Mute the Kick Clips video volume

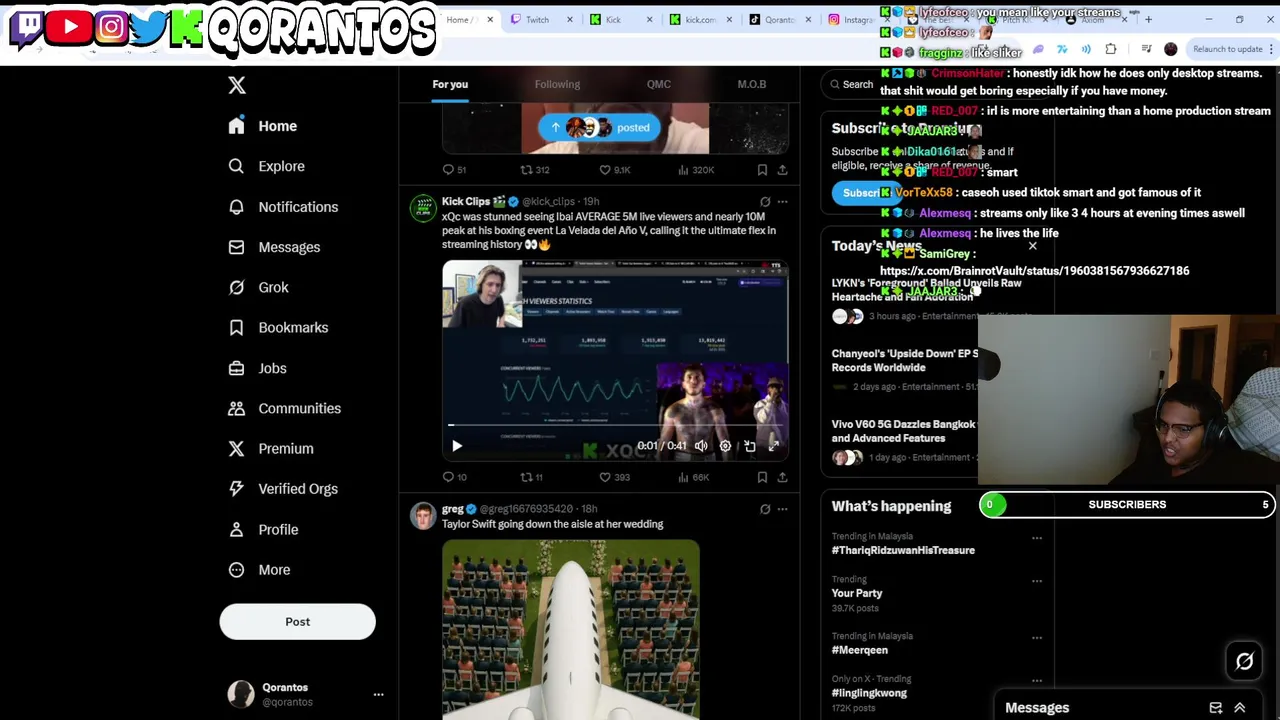(x=701, y=446)
